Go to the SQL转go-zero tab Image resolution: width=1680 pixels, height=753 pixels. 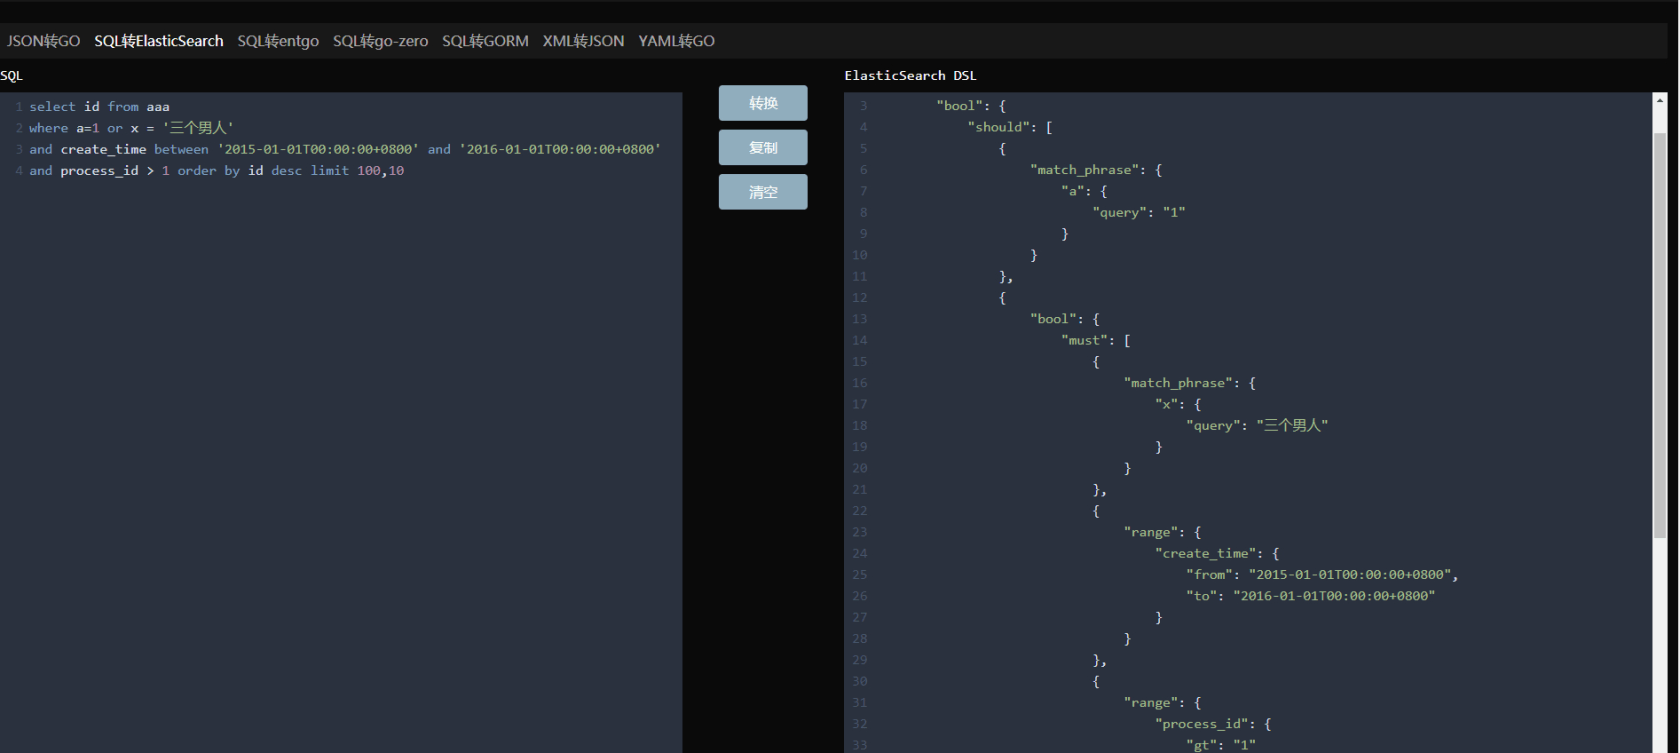(x=380, y=41)
